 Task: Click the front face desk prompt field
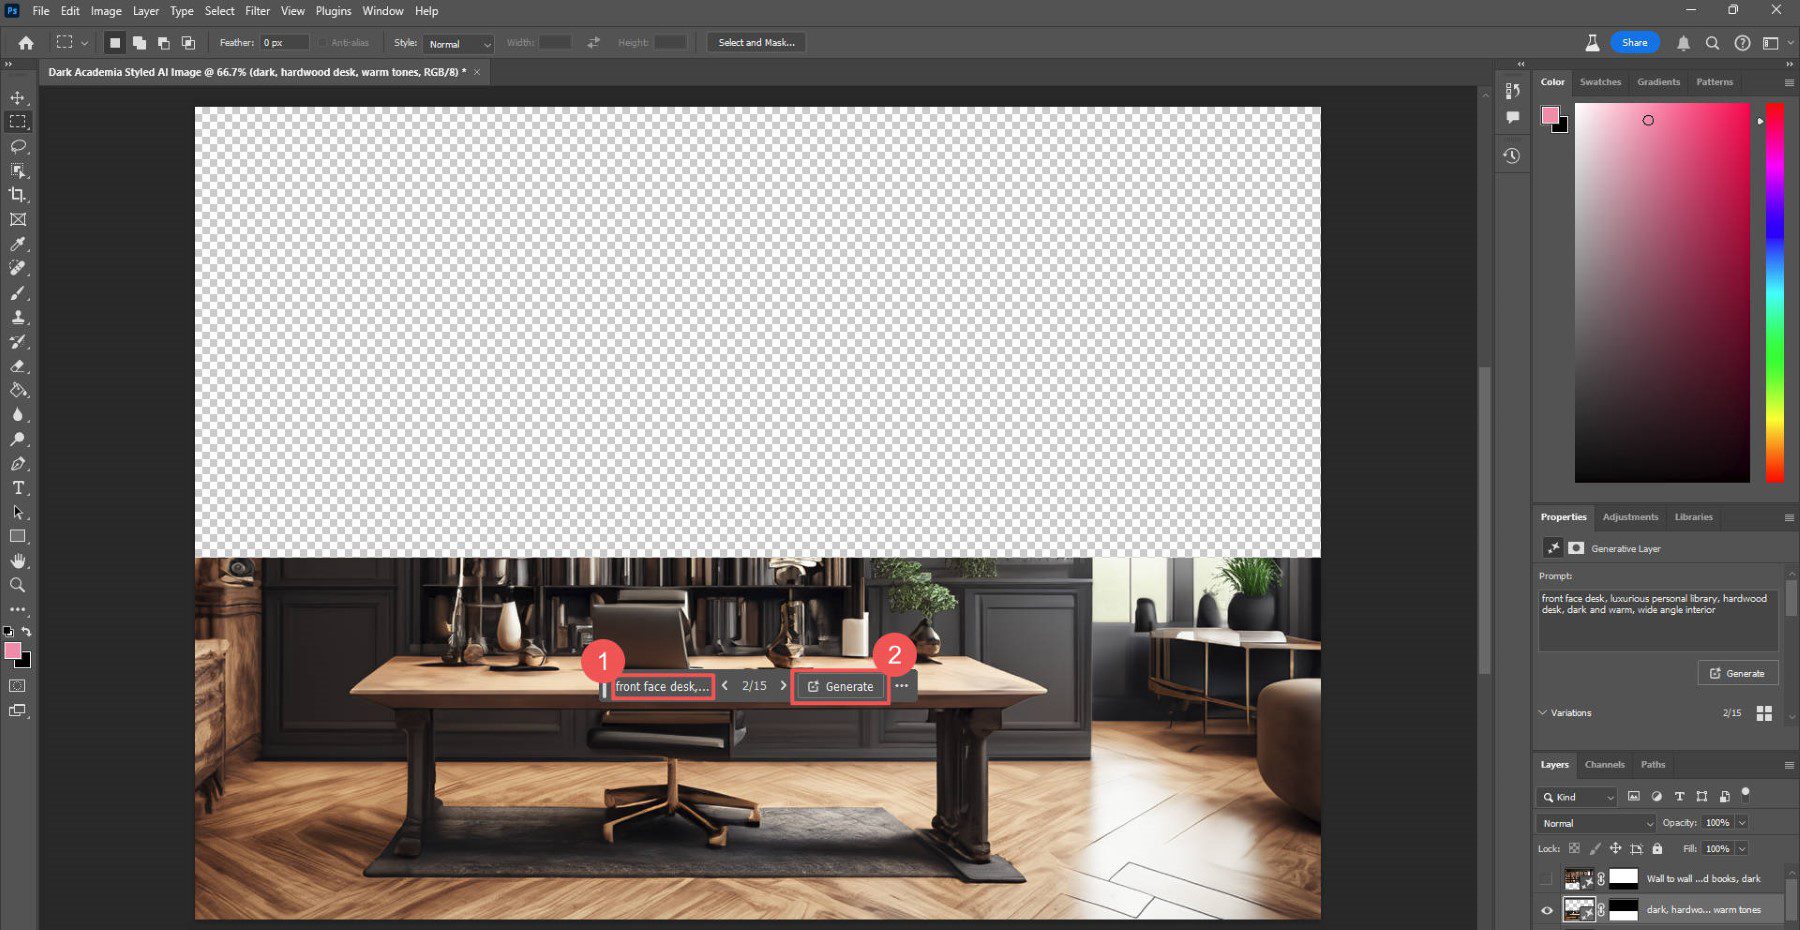click(x=663, y=686)
